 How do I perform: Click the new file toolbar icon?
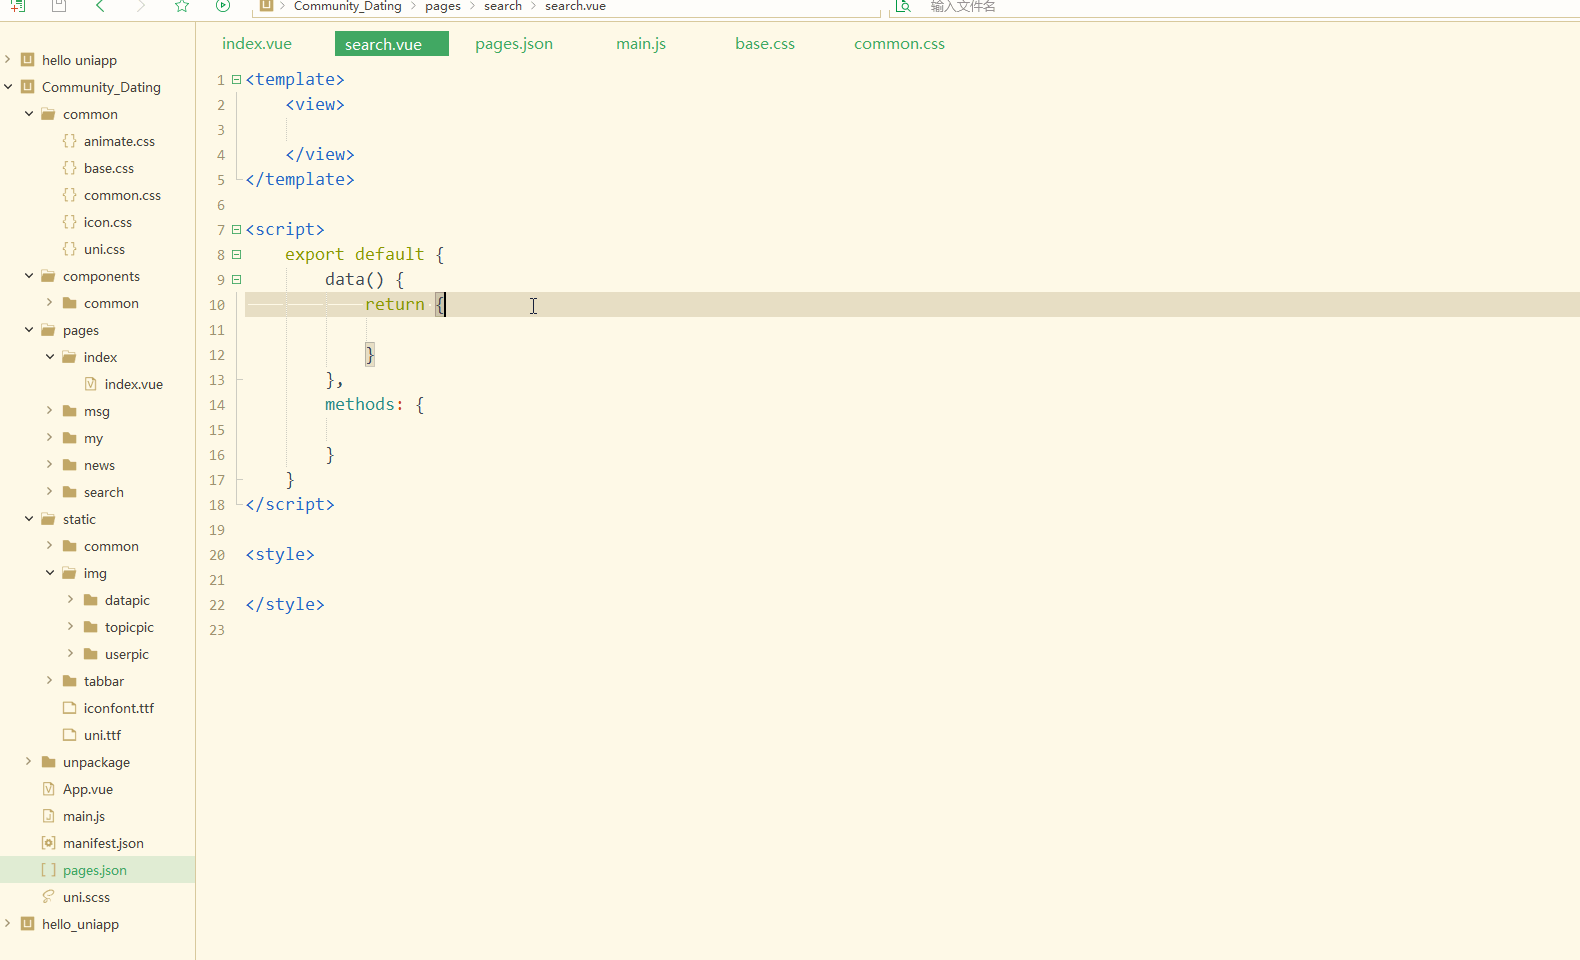coord(18,6)
